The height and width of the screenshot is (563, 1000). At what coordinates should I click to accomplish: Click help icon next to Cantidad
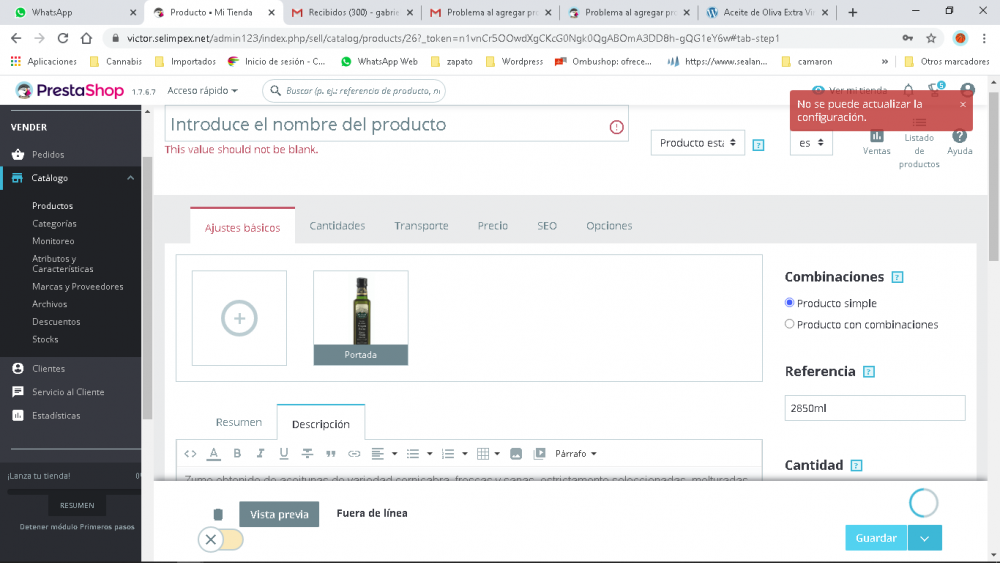(x=857, y=465)
